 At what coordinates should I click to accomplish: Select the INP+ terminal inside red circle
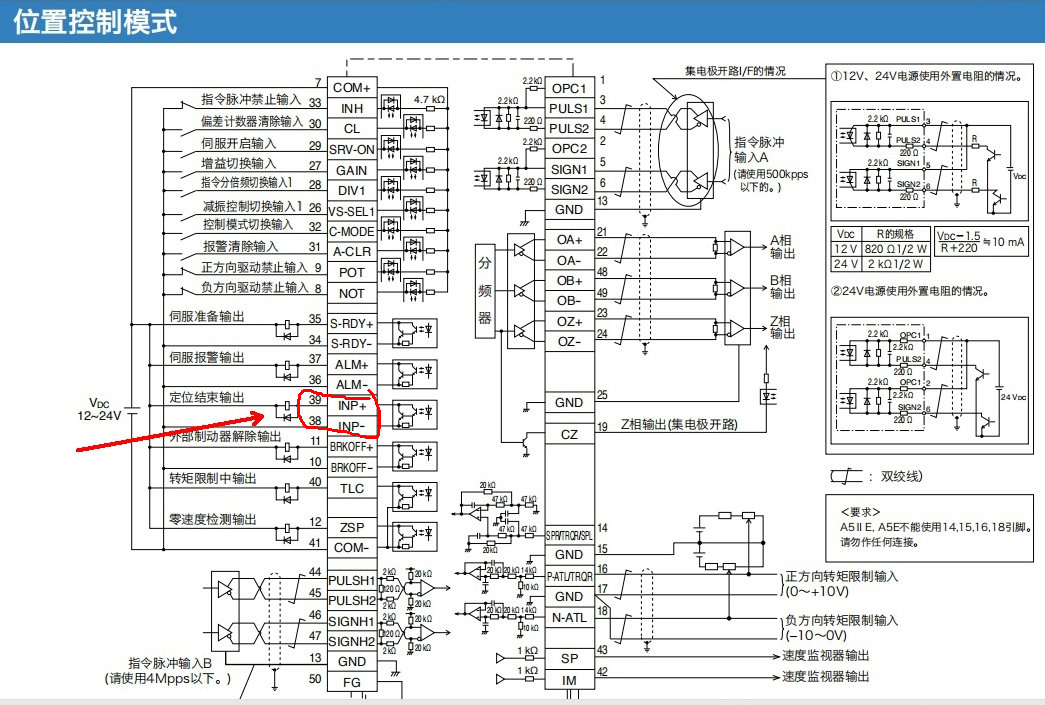[x=351, y=406]
